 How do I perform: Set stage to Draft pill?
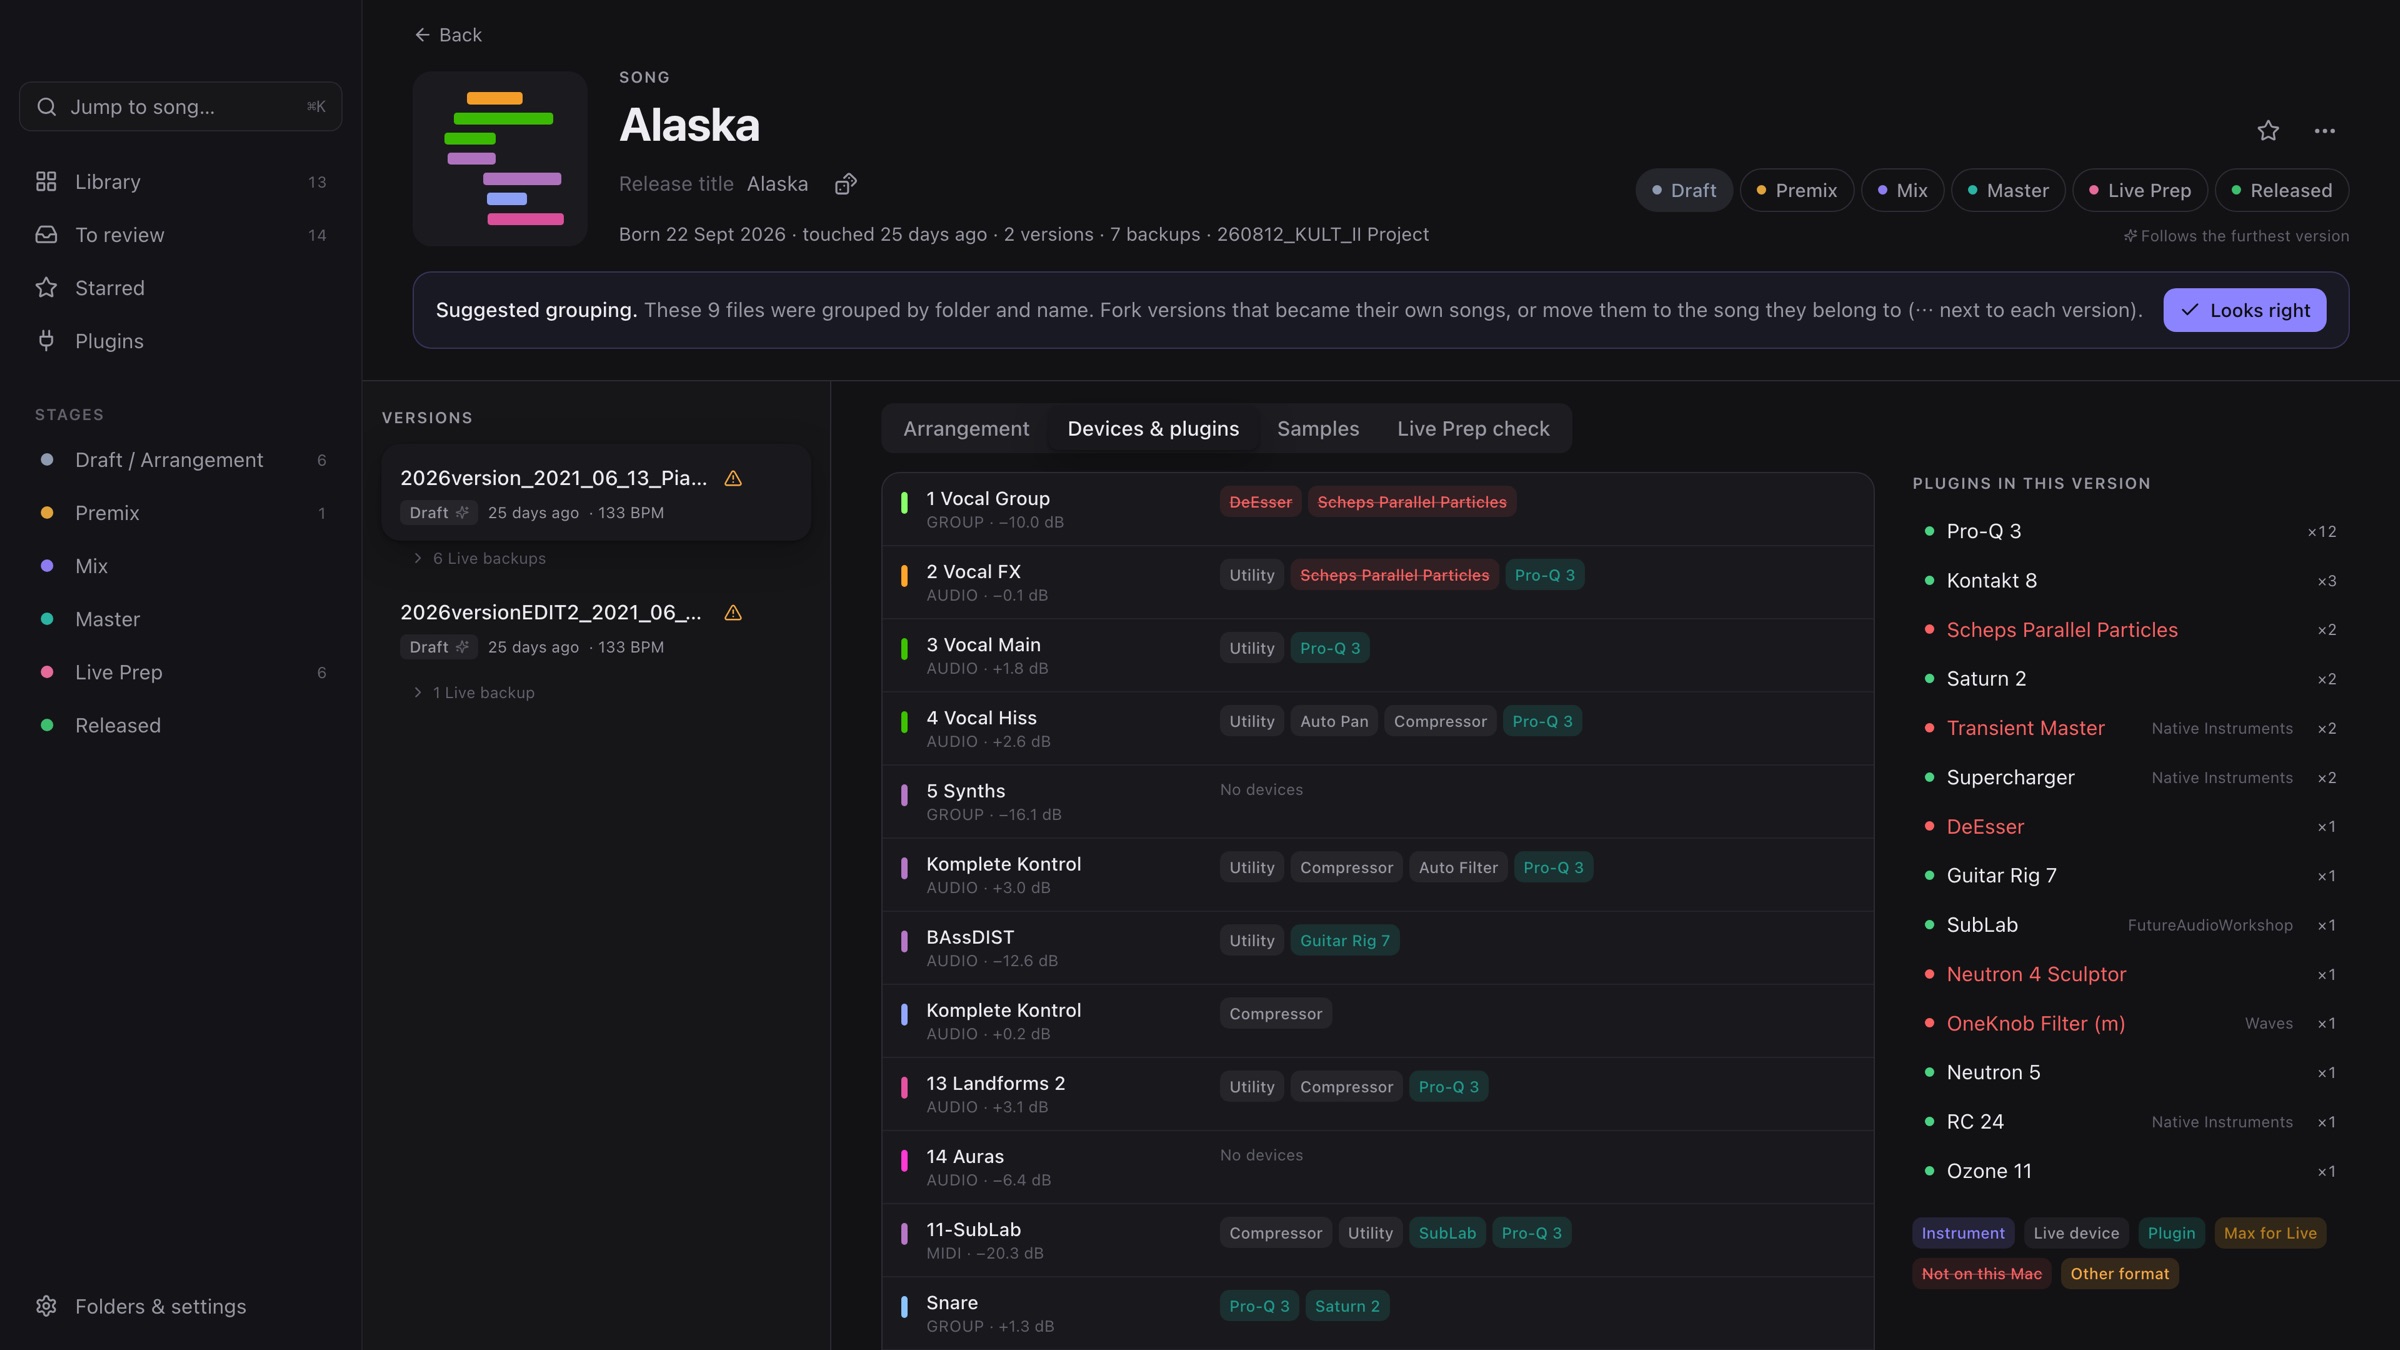[x=1684, y=190]
